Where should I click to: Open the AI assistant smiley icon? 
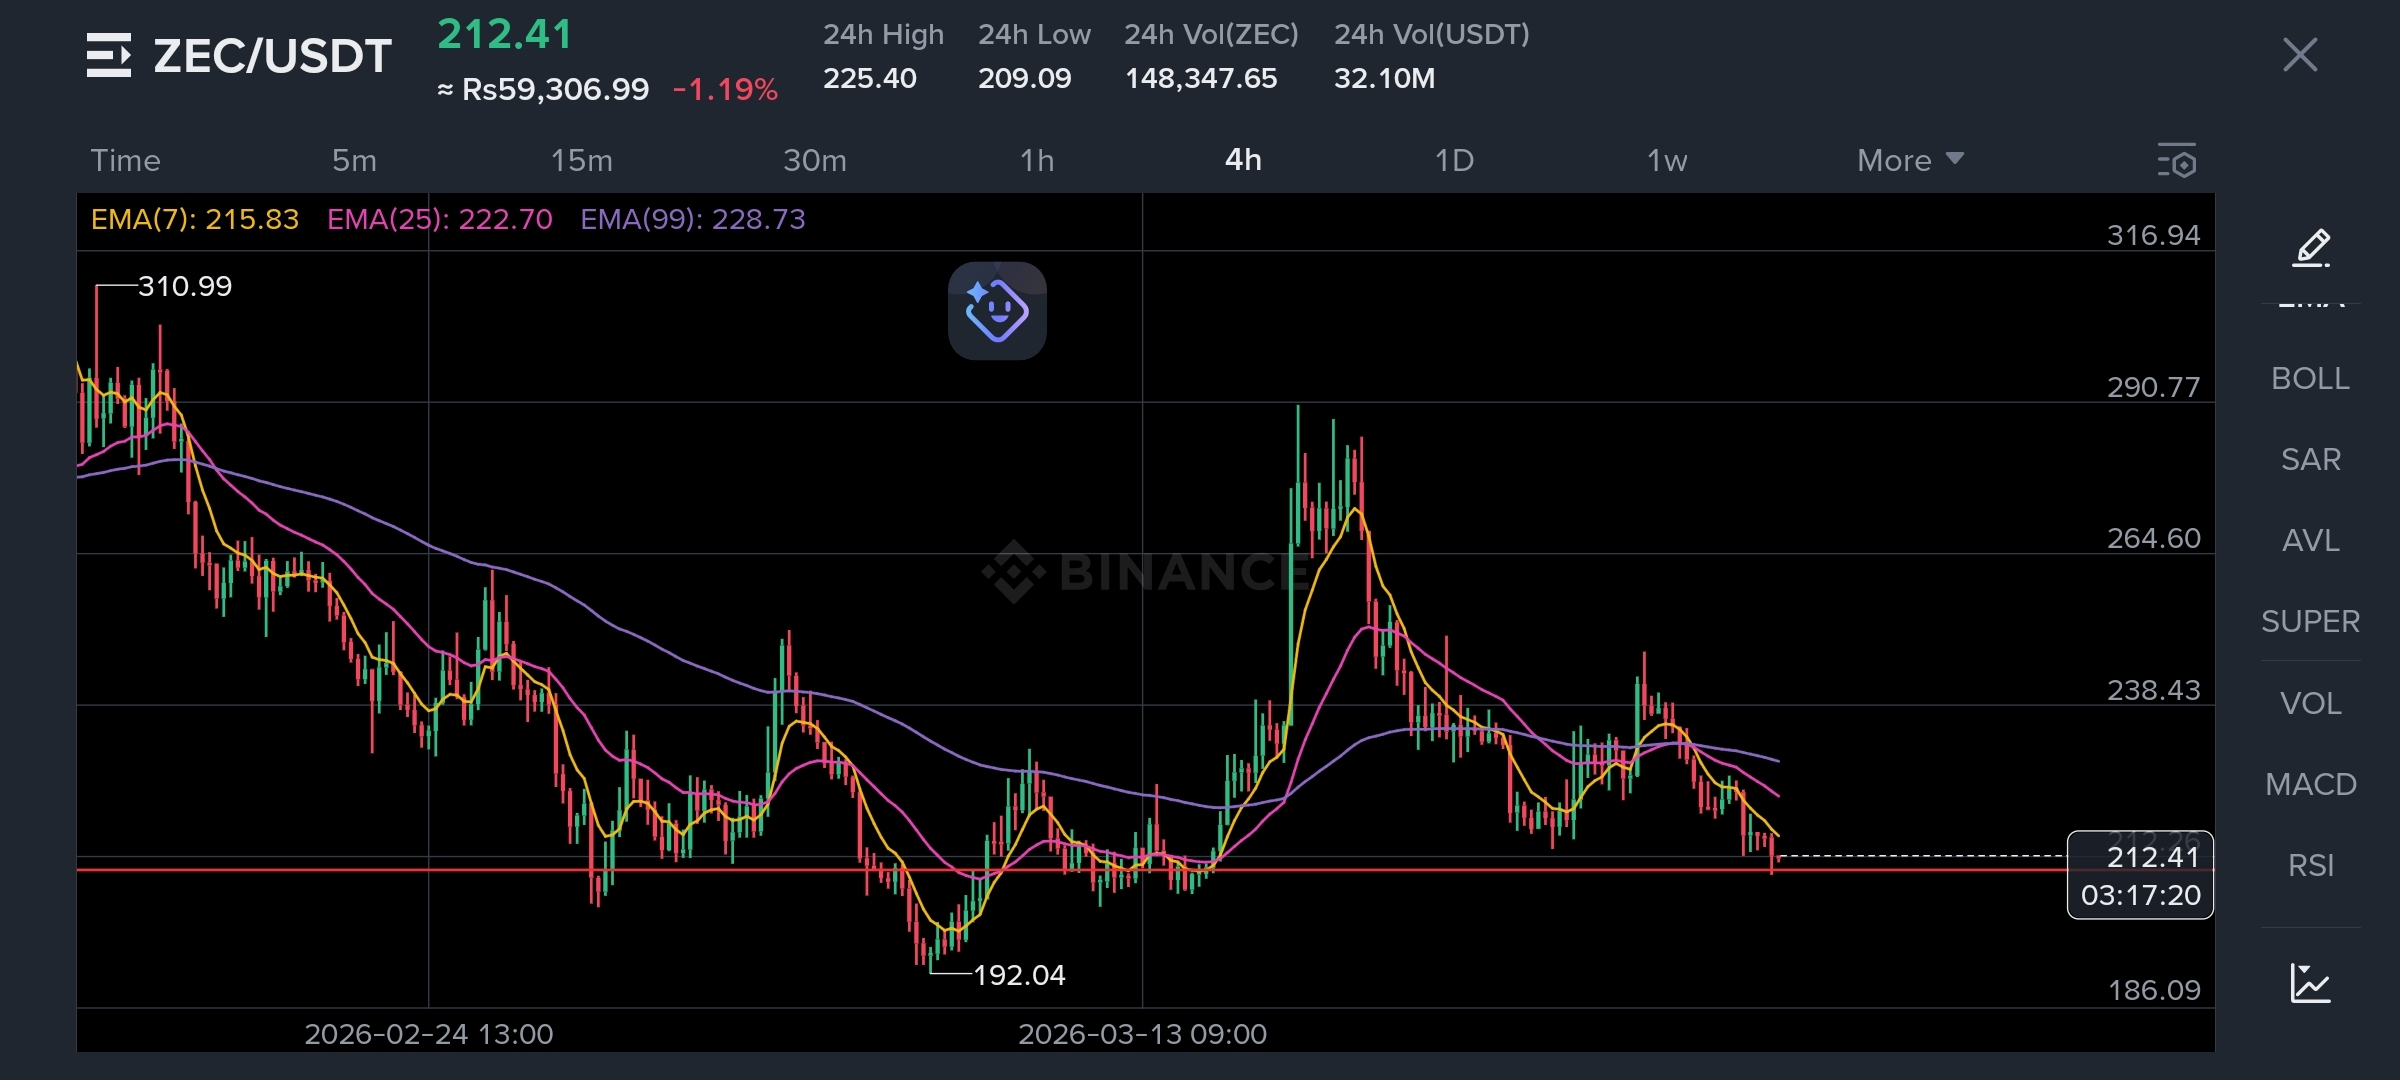[997, 311]
